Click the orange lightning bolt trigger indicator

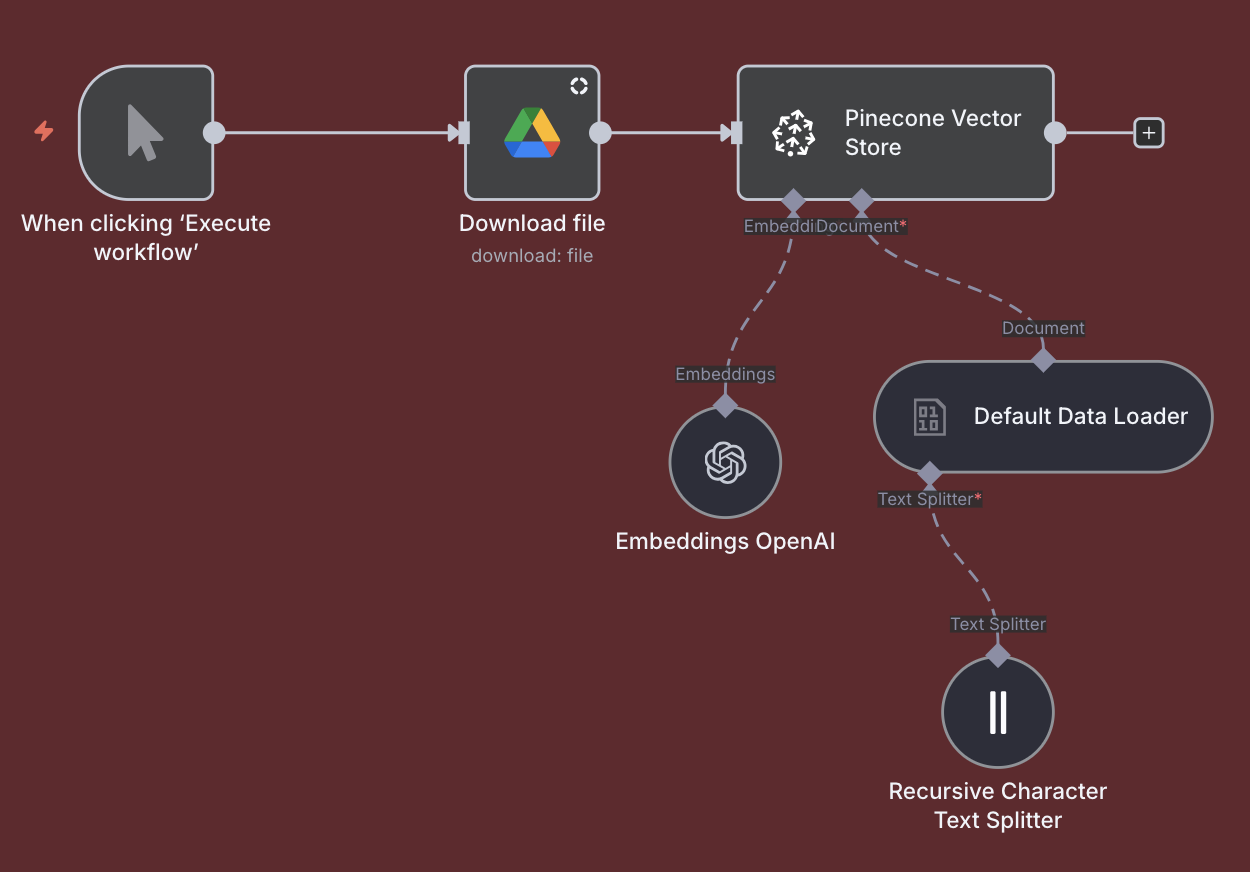click(44, 131)
